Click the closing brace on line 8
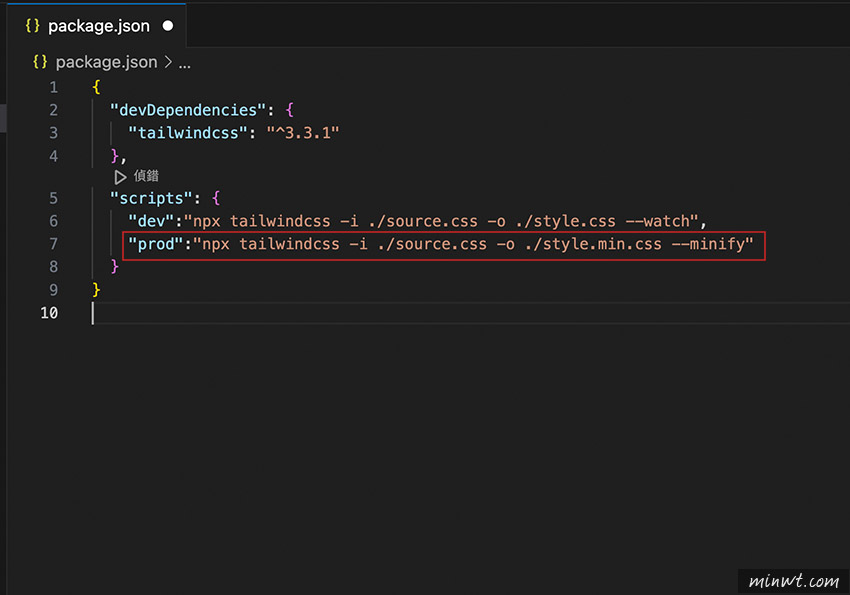Viewport: 850px width, 595px height. [x=114, y=266]
